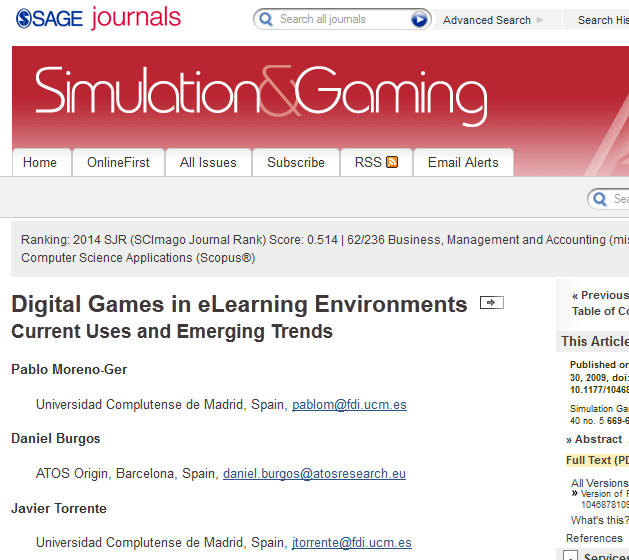
Task: Click Daniel Burgos's atosresearch email link
Action: 314,473
